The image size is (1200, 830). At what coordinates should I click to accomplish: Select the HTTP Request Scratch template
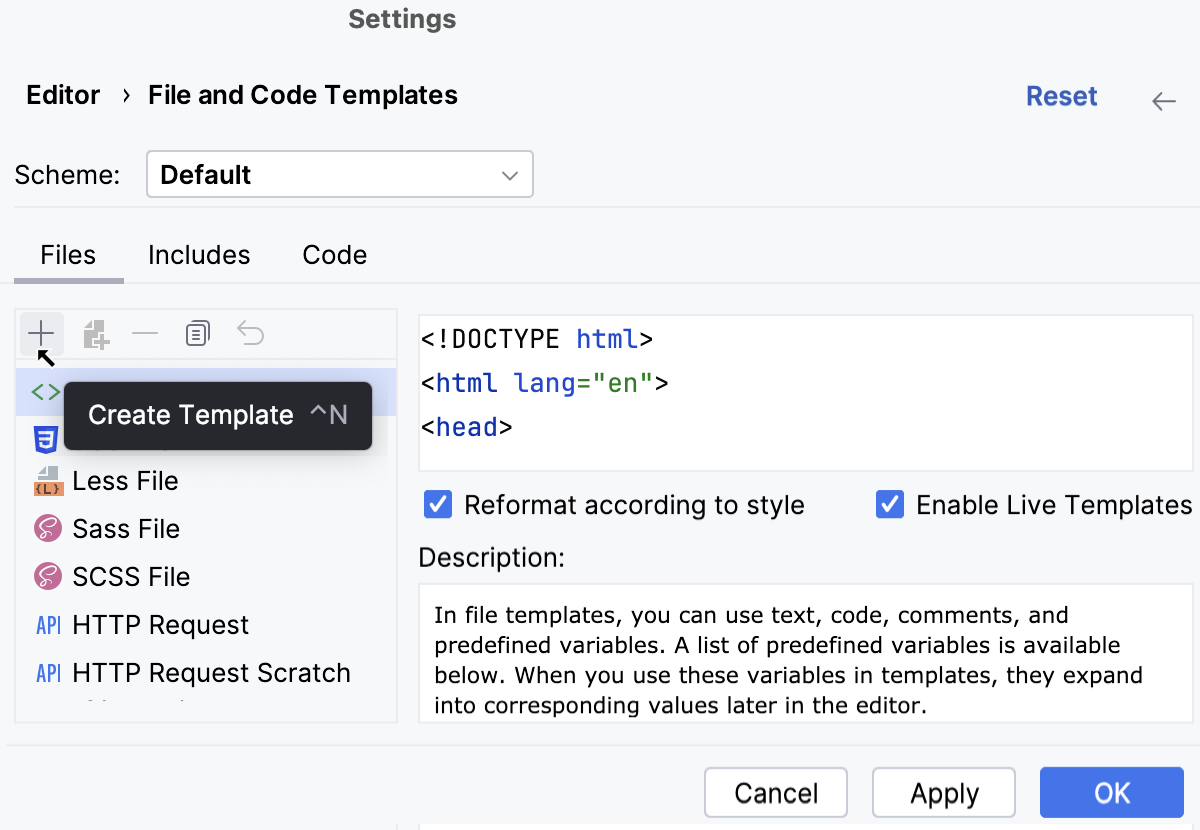[211, 673]
